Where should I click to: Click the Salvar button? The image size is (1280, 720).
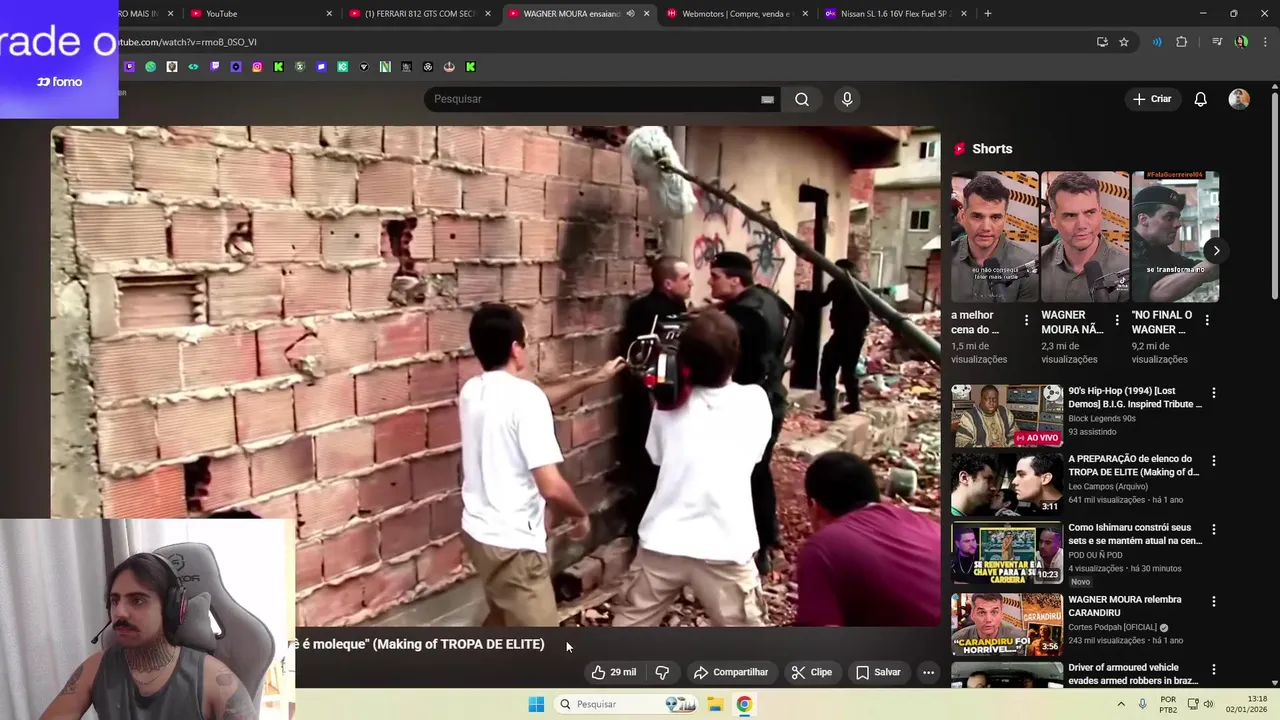[878, 672]
